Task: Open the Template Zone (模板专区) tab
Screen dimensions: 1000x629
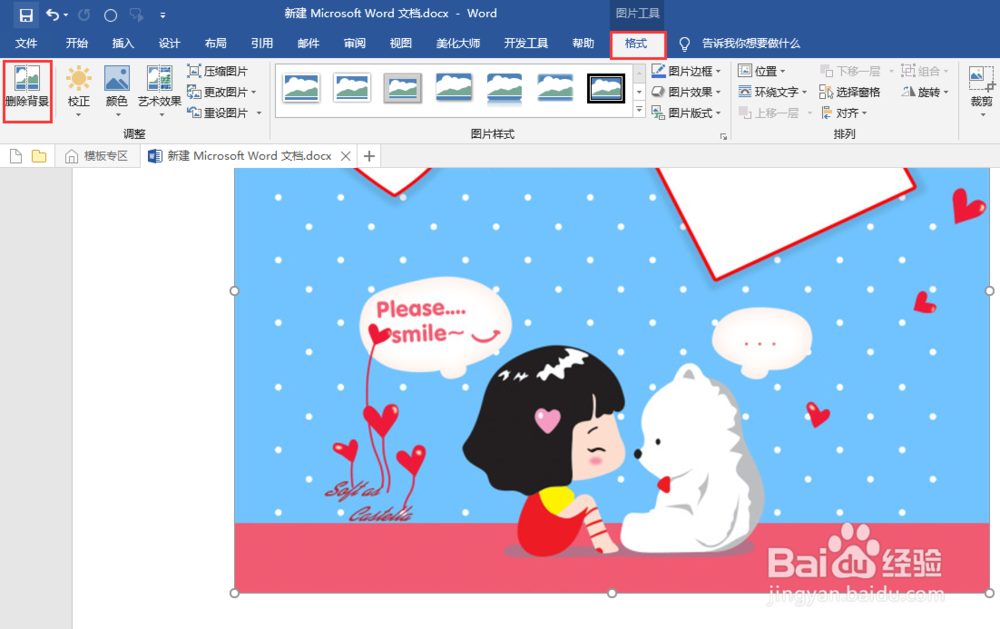Action: pos(96,156)
